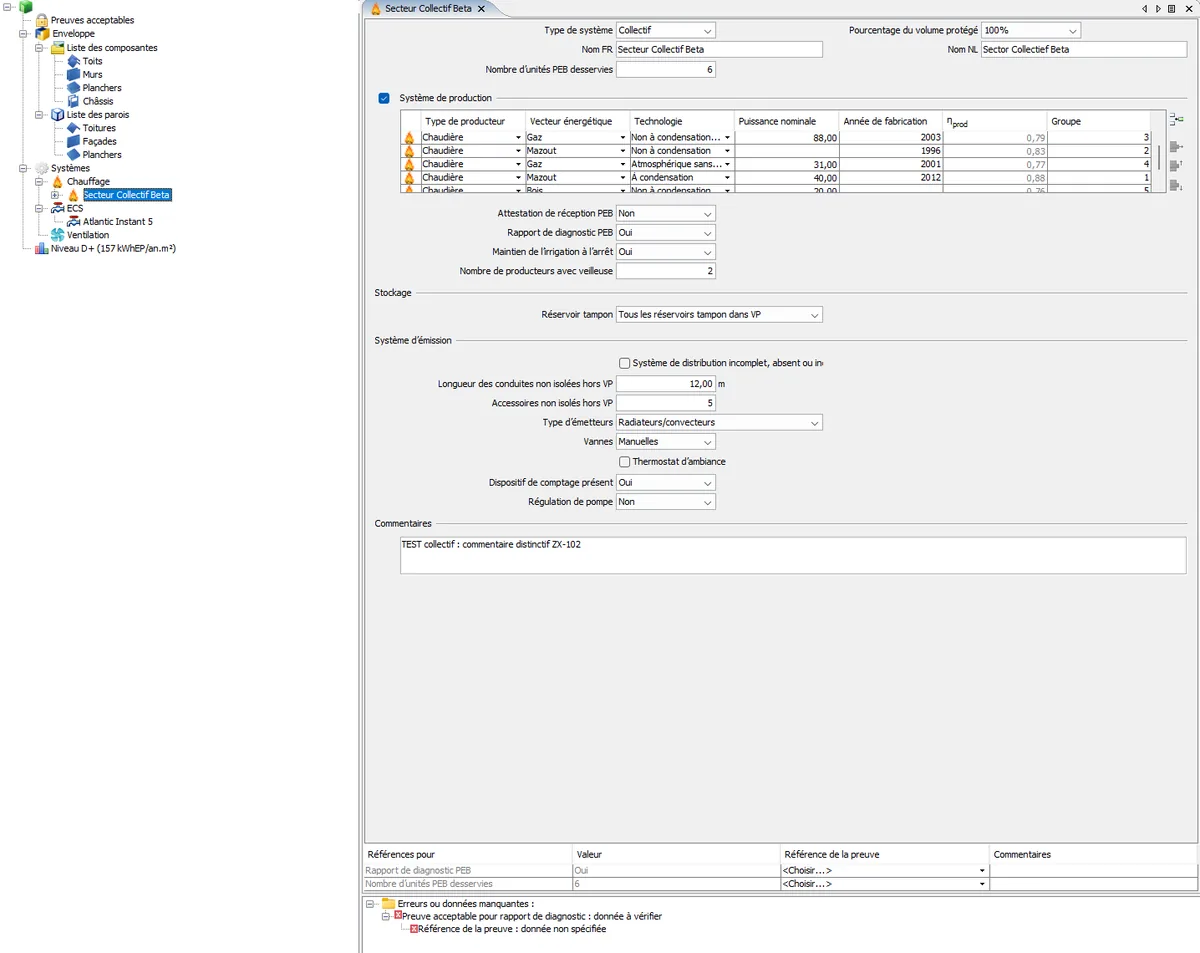Collapse the Erreurs ou données manquantes node

pyautogui.click(x=370, y=903)
